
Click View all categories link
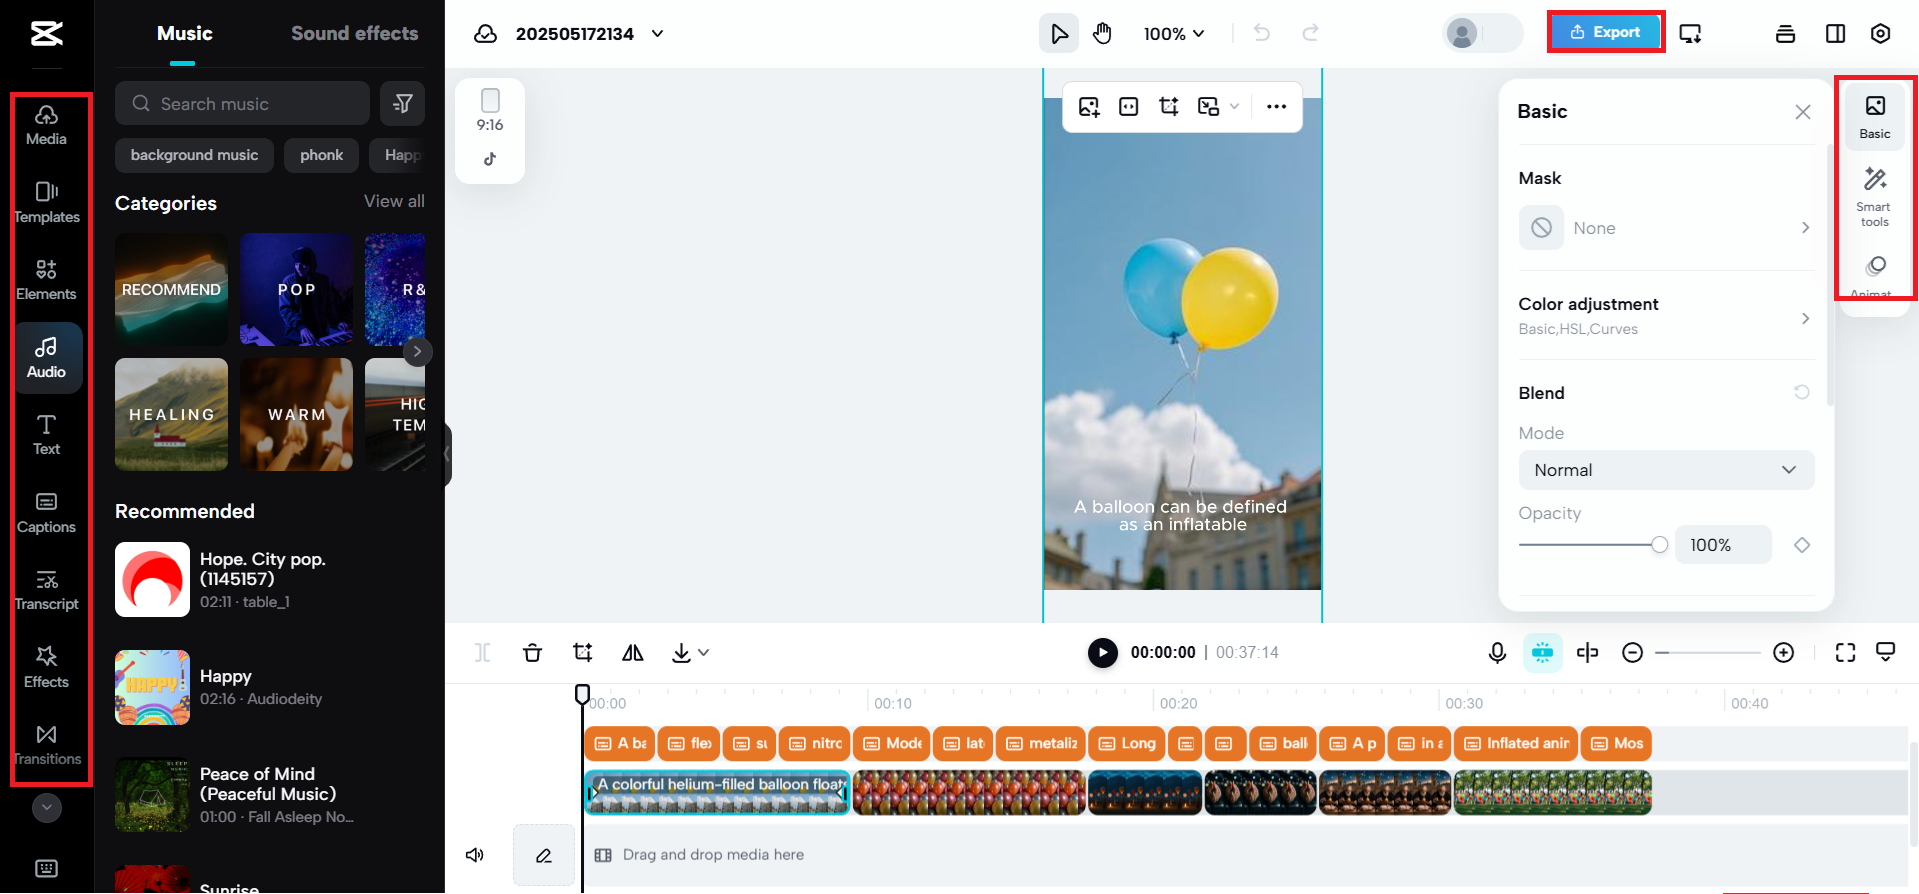coord(394,201)
